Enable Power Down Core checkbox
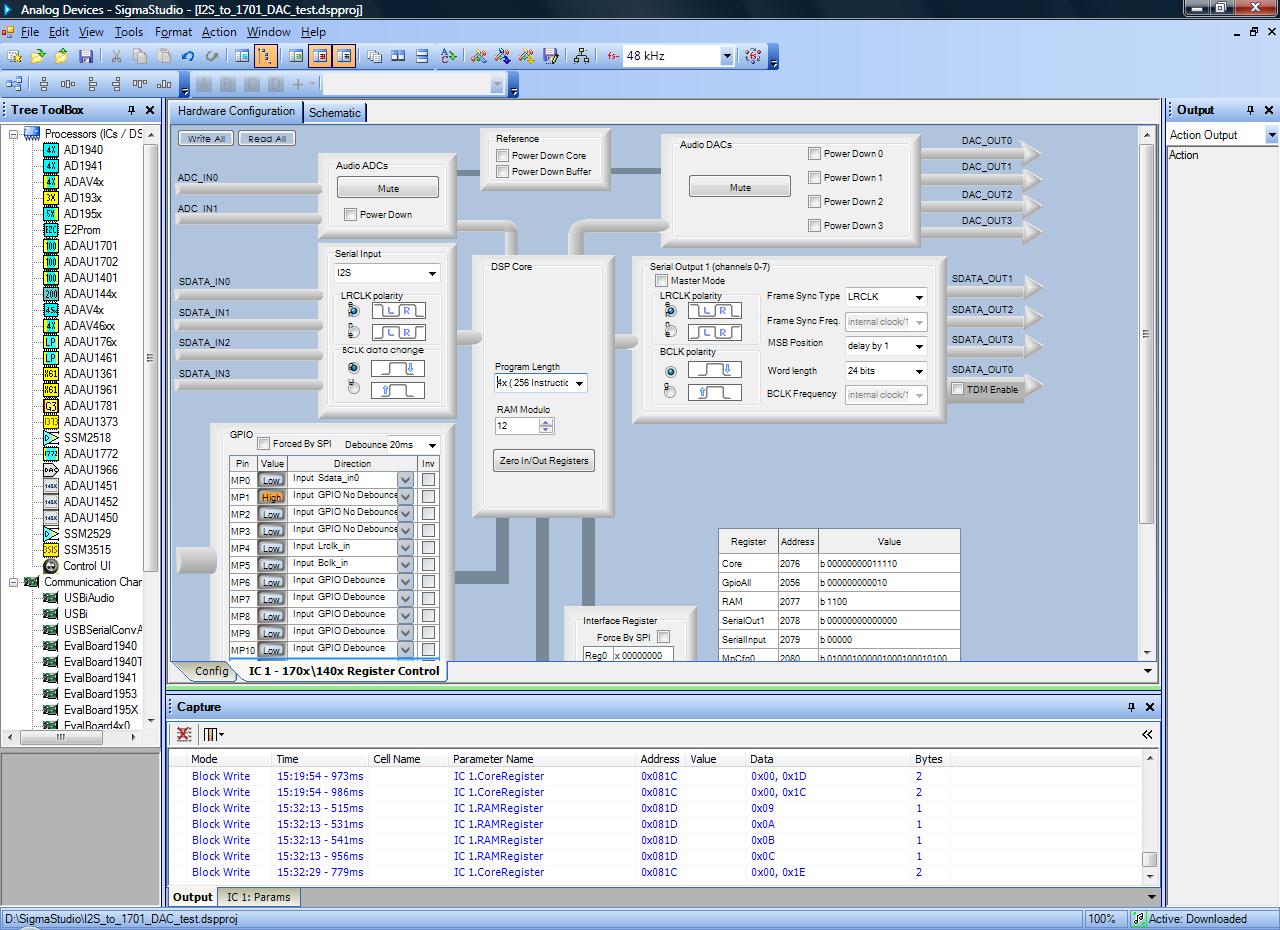This screenshot has width=1280, height=930. pyautogui.click(x=503, y=156)
